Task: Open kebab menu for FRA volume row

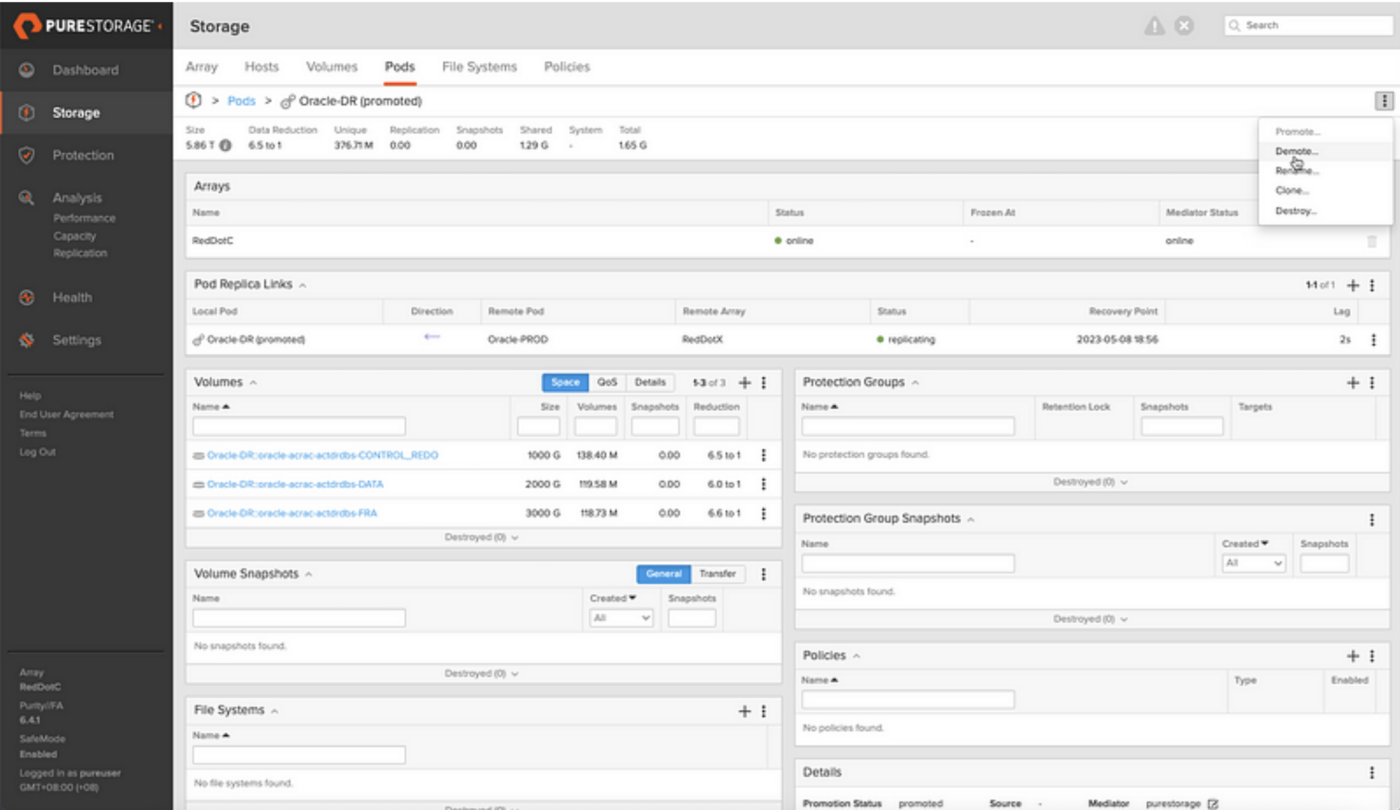Action: point(763,513)
